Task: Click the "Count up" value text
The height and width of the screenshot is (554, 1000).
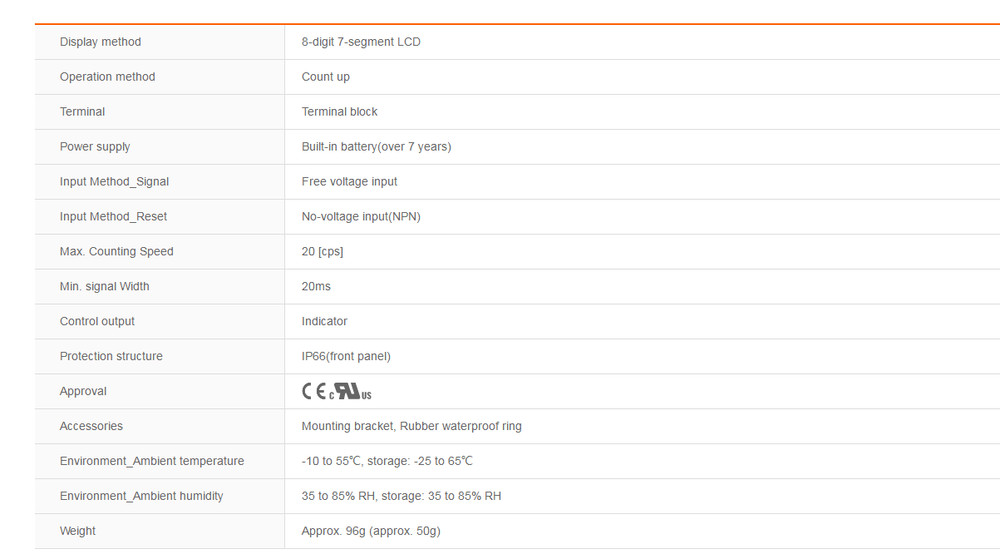Action: [325, 77]
